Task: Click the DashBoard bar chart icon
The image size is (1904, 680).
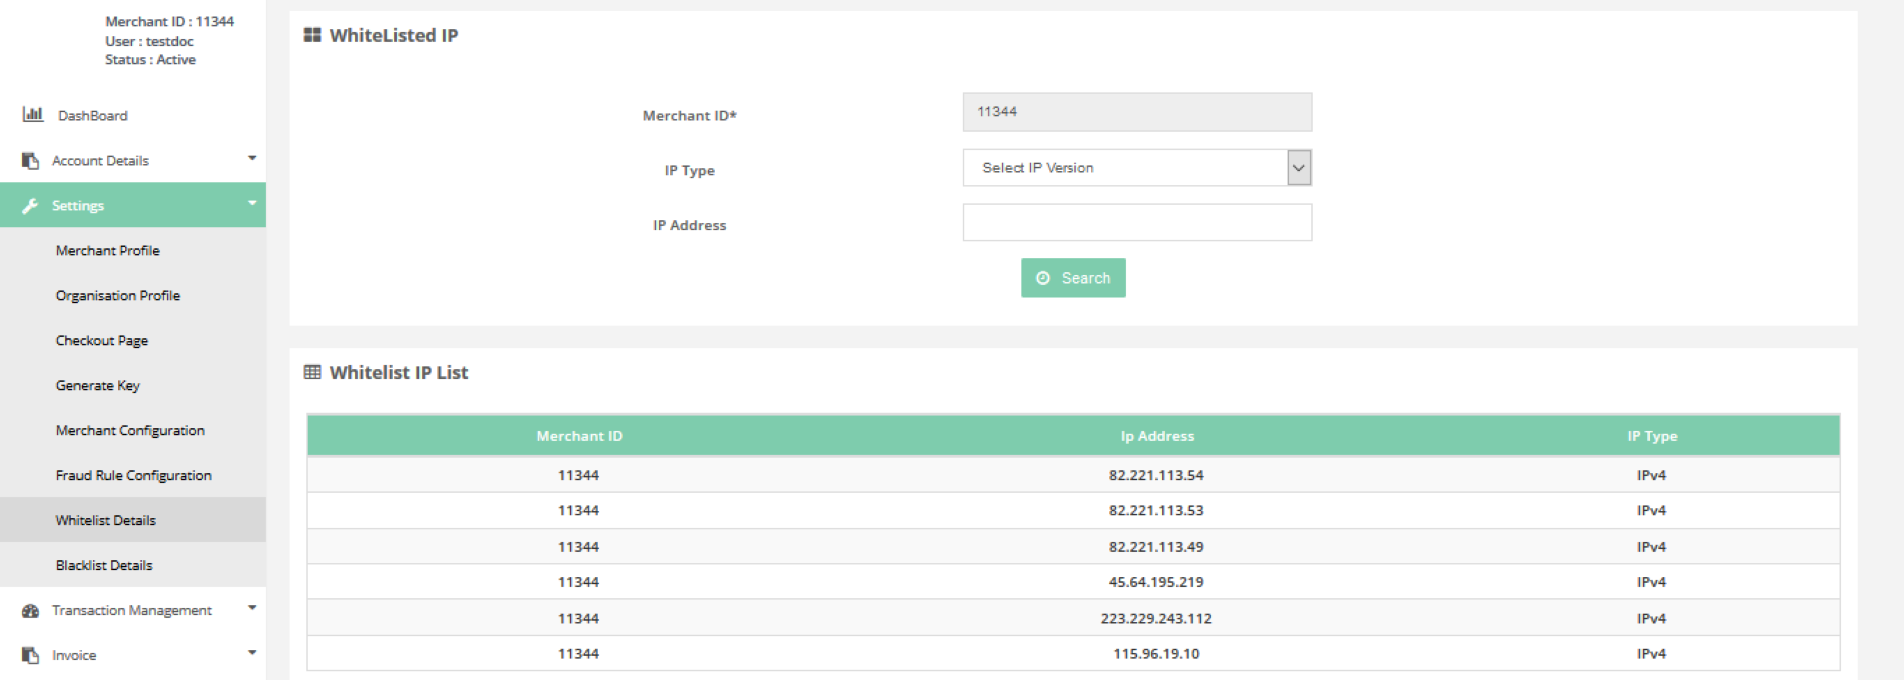Action: pos(33,114)
